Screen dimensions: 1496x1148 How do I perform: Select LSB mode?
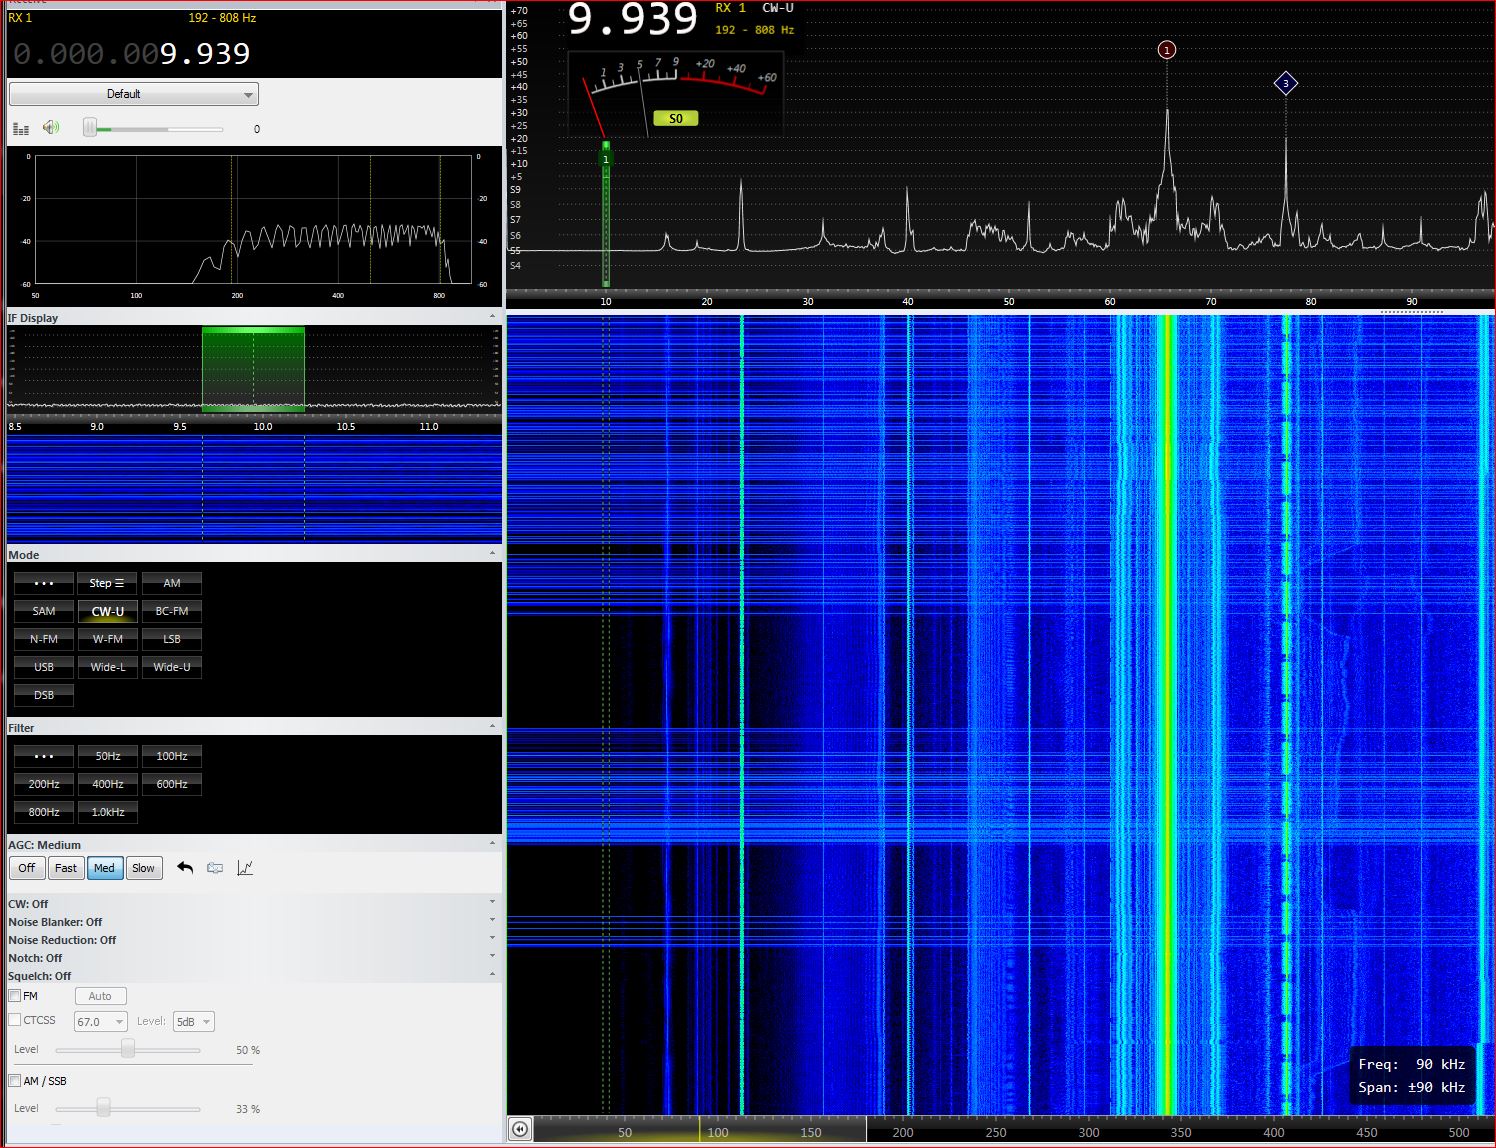pos(172,639)
